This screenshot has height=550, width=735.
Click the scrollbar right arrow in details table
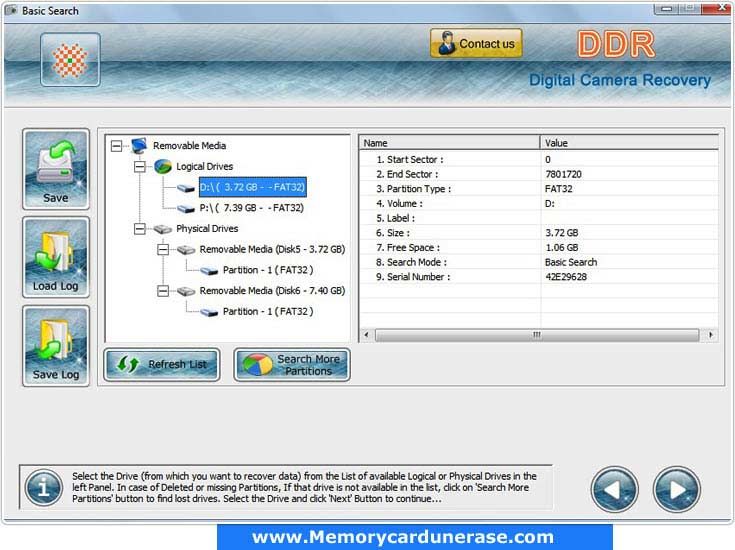pyautogui.click(x=711, y=335)
